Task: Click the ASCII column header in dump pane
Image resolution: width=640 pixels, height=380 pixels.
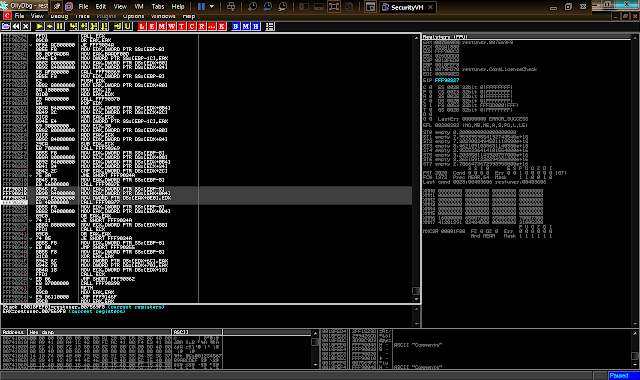Action: (x=197, y=332)
